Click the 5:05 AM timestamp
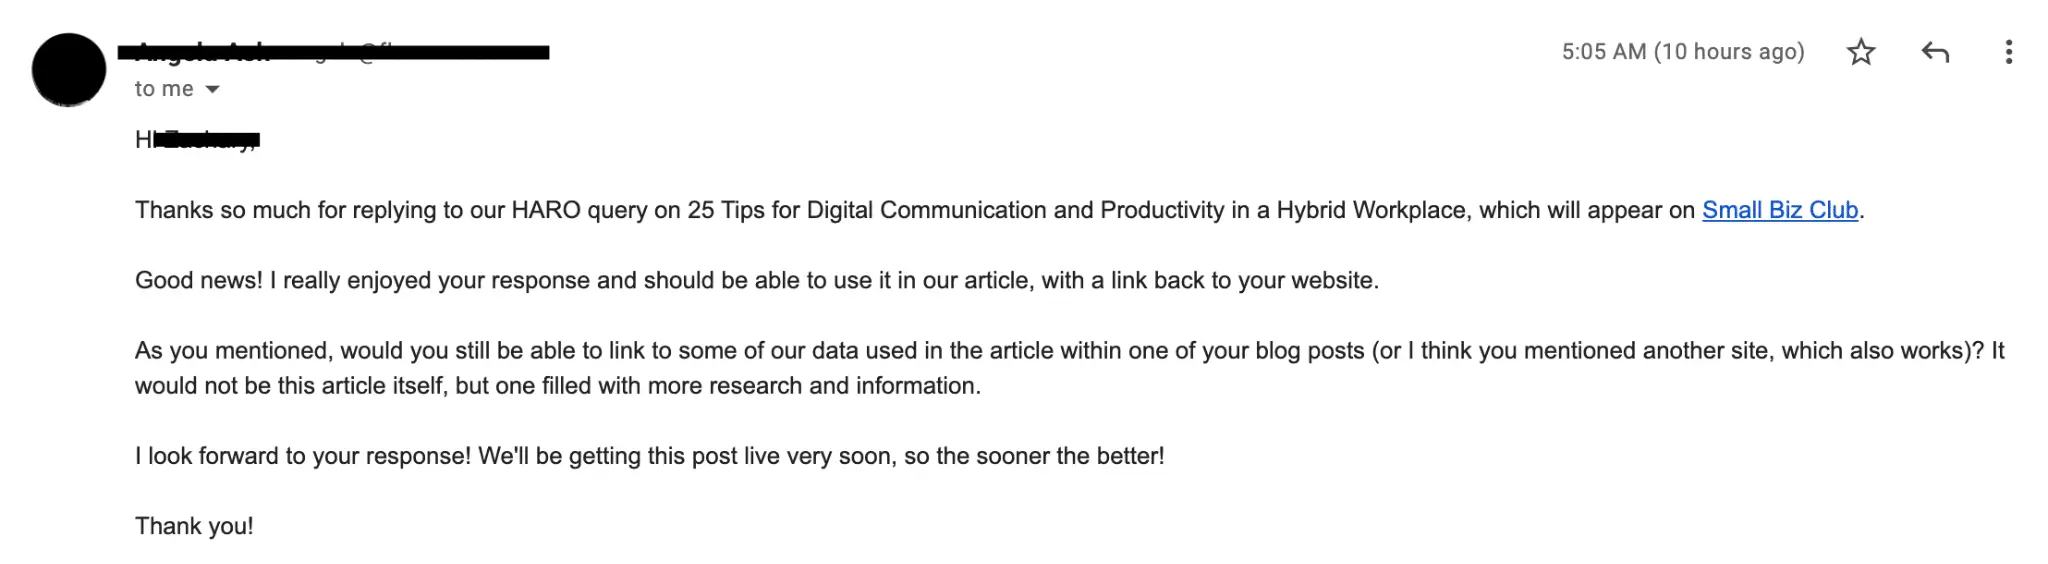 [x=1682, y=52]
